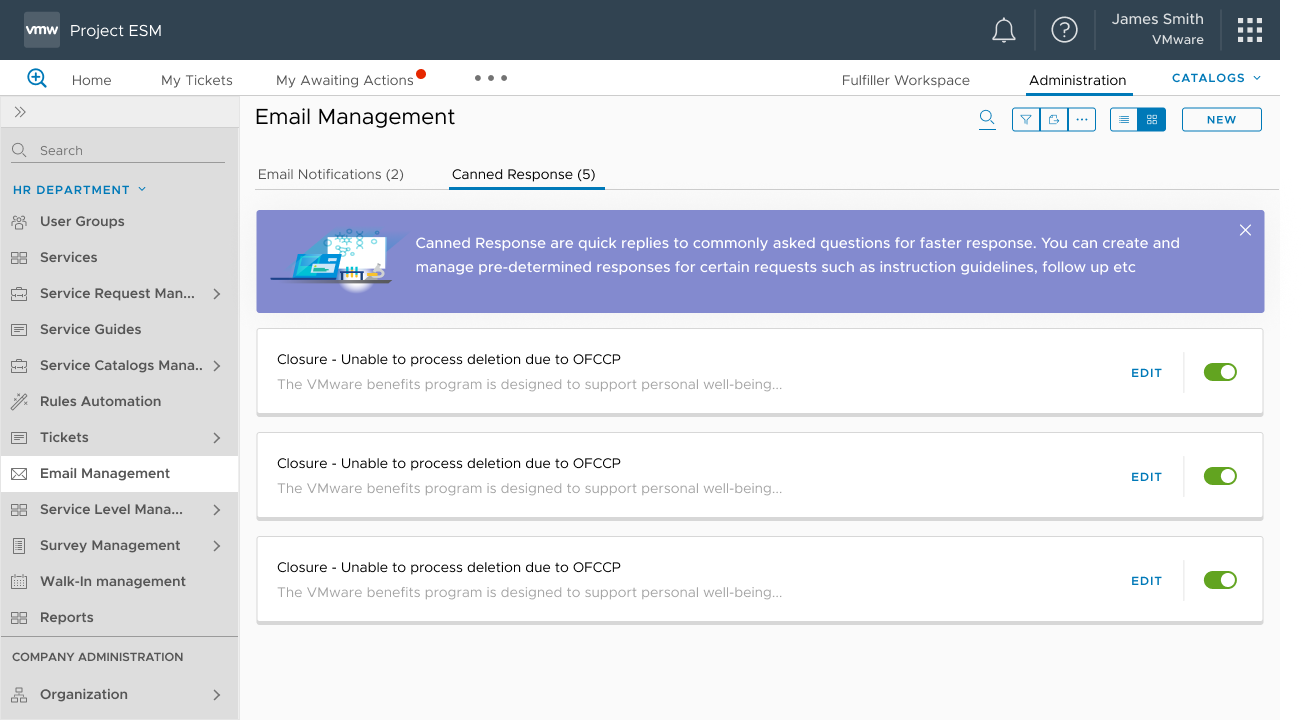Click the notification bell icon

tap(1004, 29)
